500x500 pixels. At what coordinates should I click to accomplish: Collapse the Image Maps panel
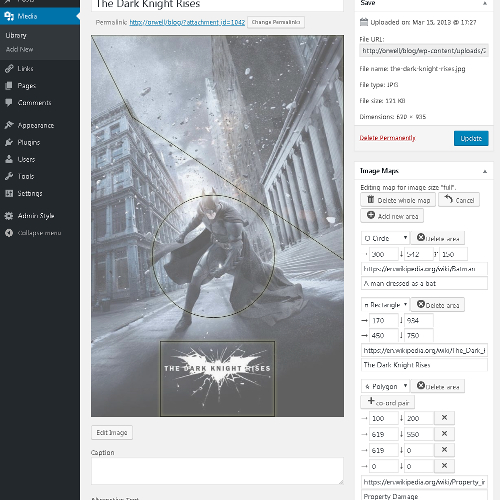pyautogui.click(x=485, y=171)
